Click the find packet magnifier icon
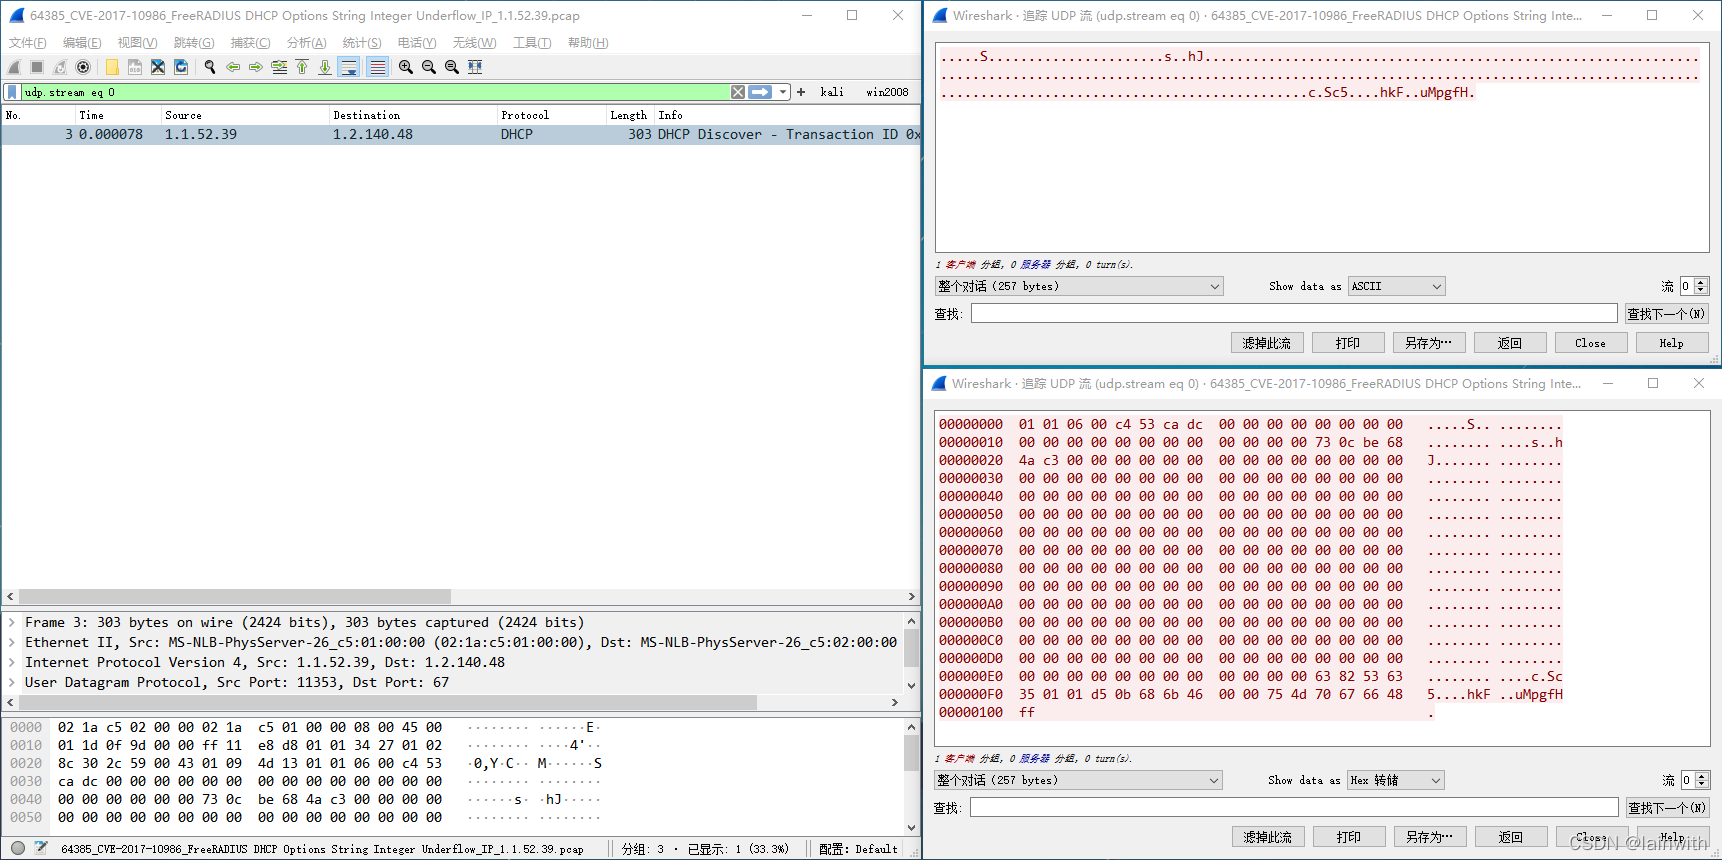The image size is (1722, 860). [x=210, y=67]
